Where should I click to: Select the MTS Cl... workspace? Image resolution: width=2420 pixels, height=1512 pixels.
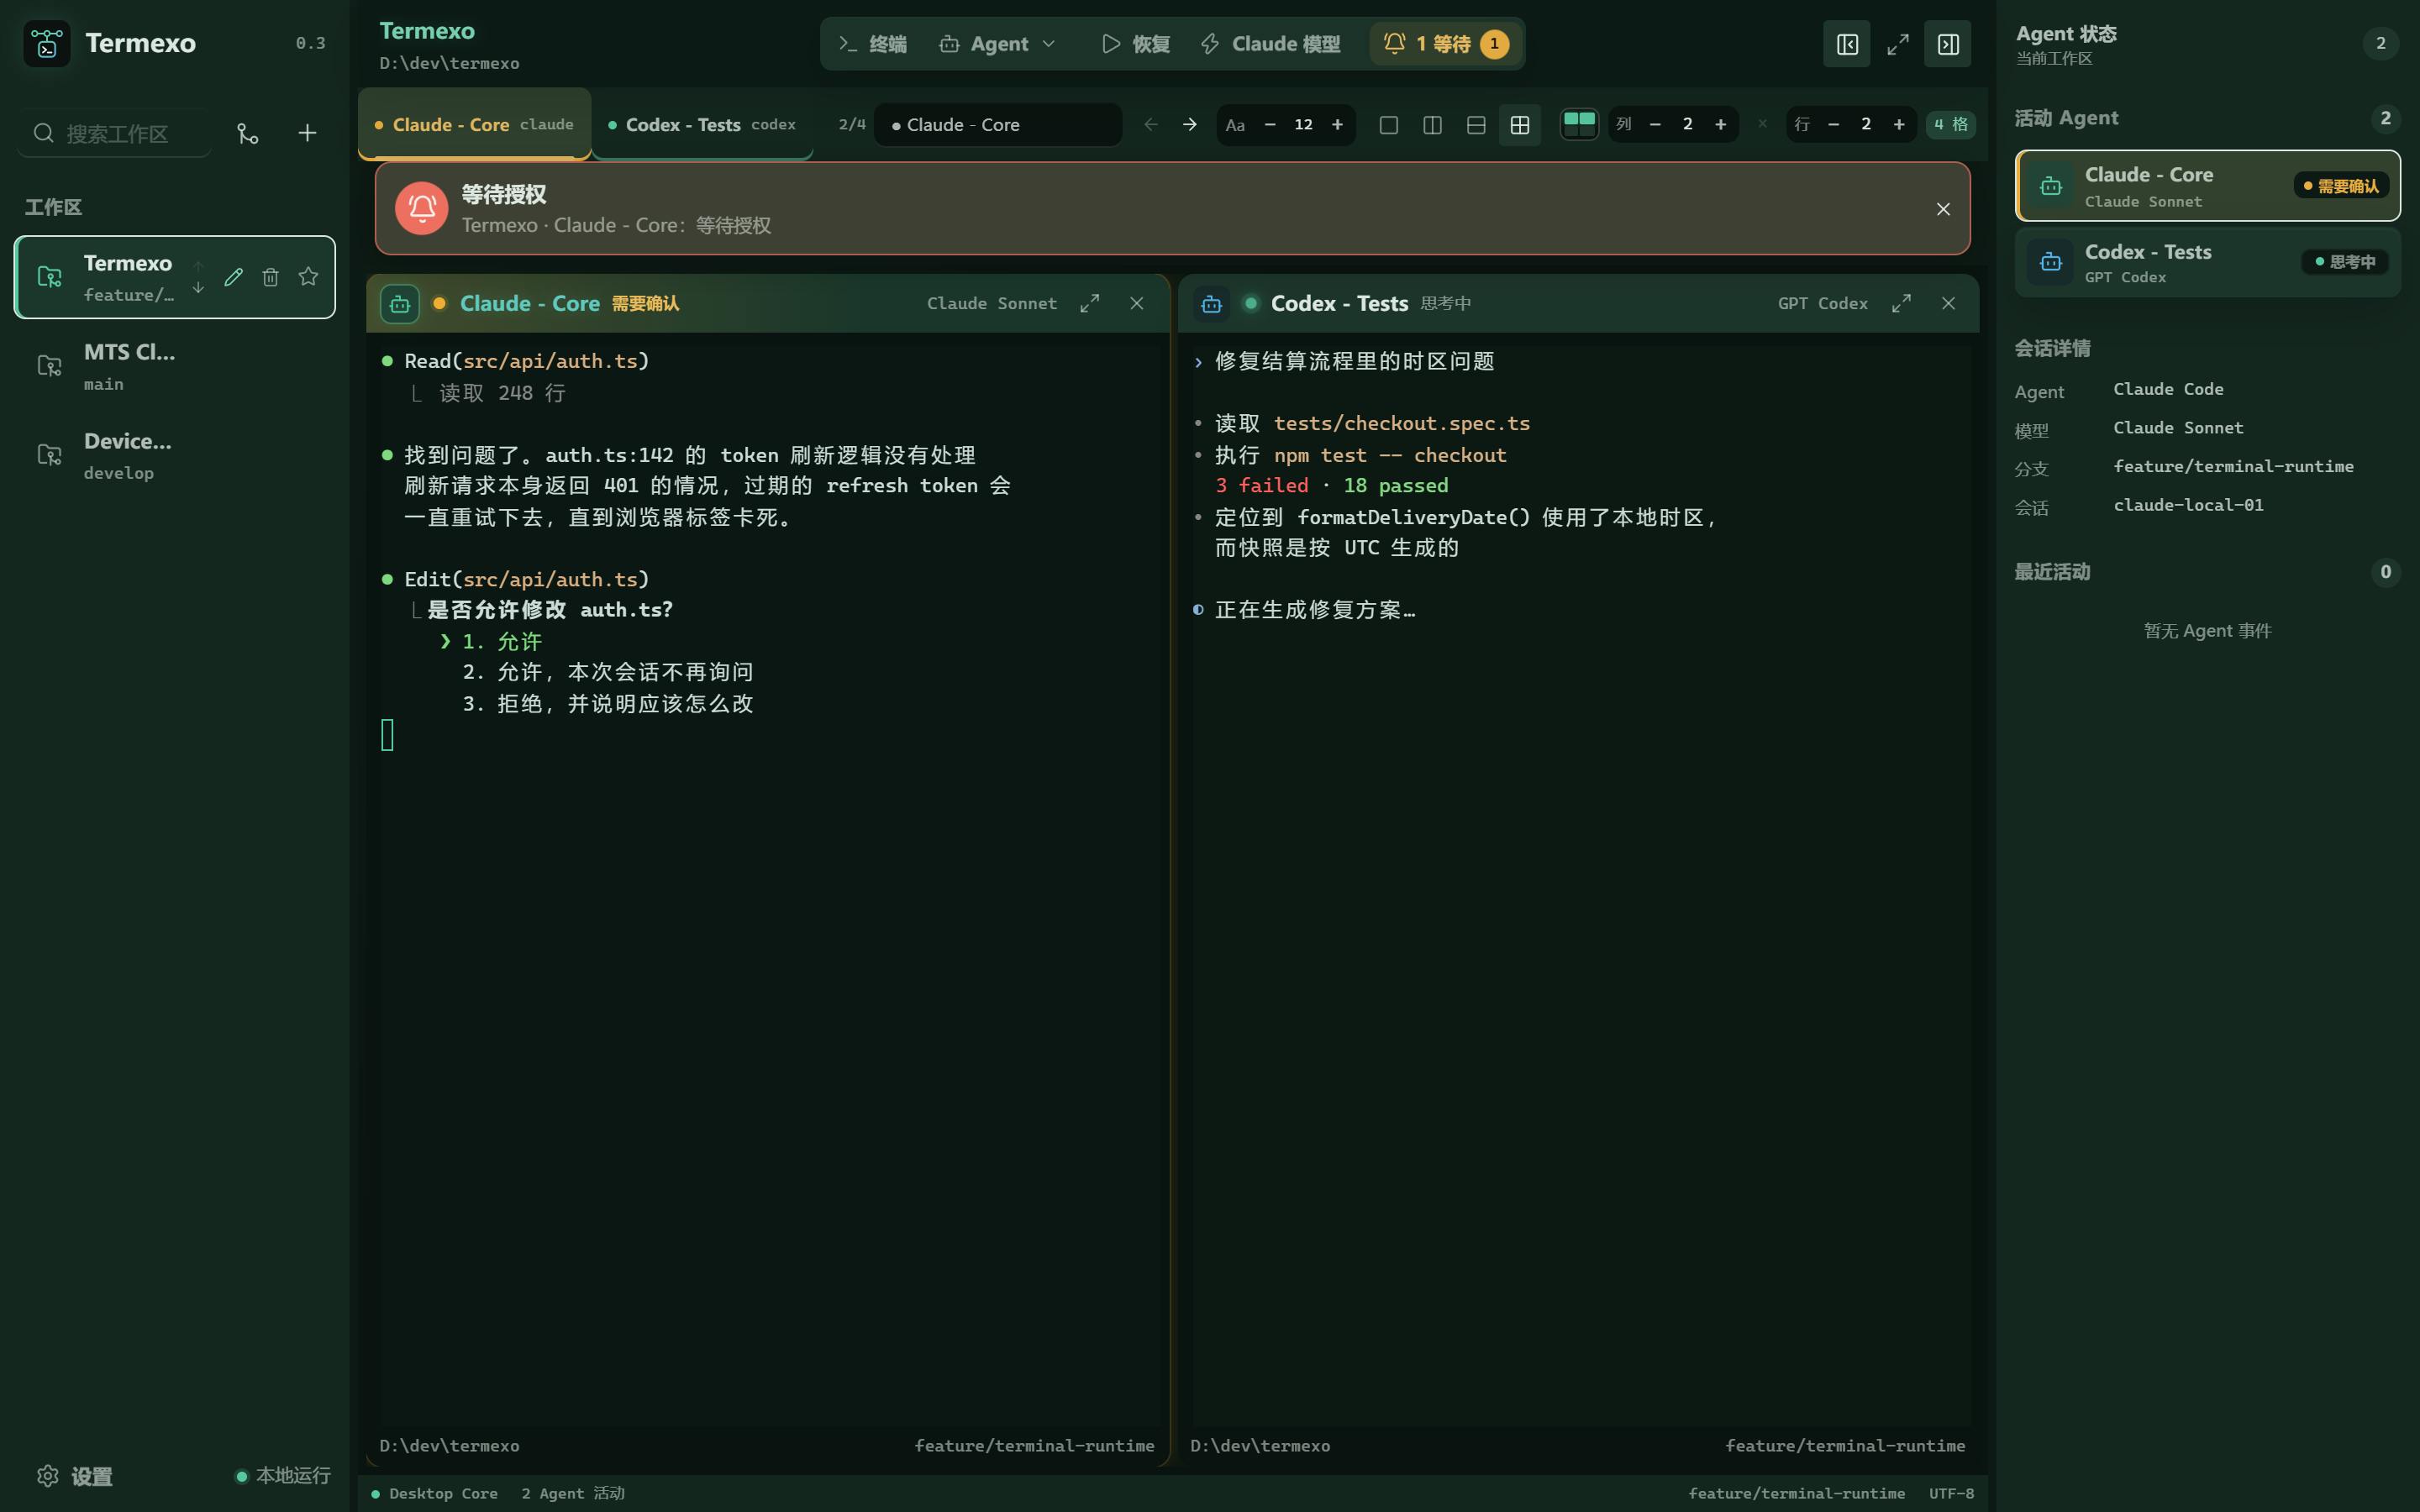[x=175, y=366]
